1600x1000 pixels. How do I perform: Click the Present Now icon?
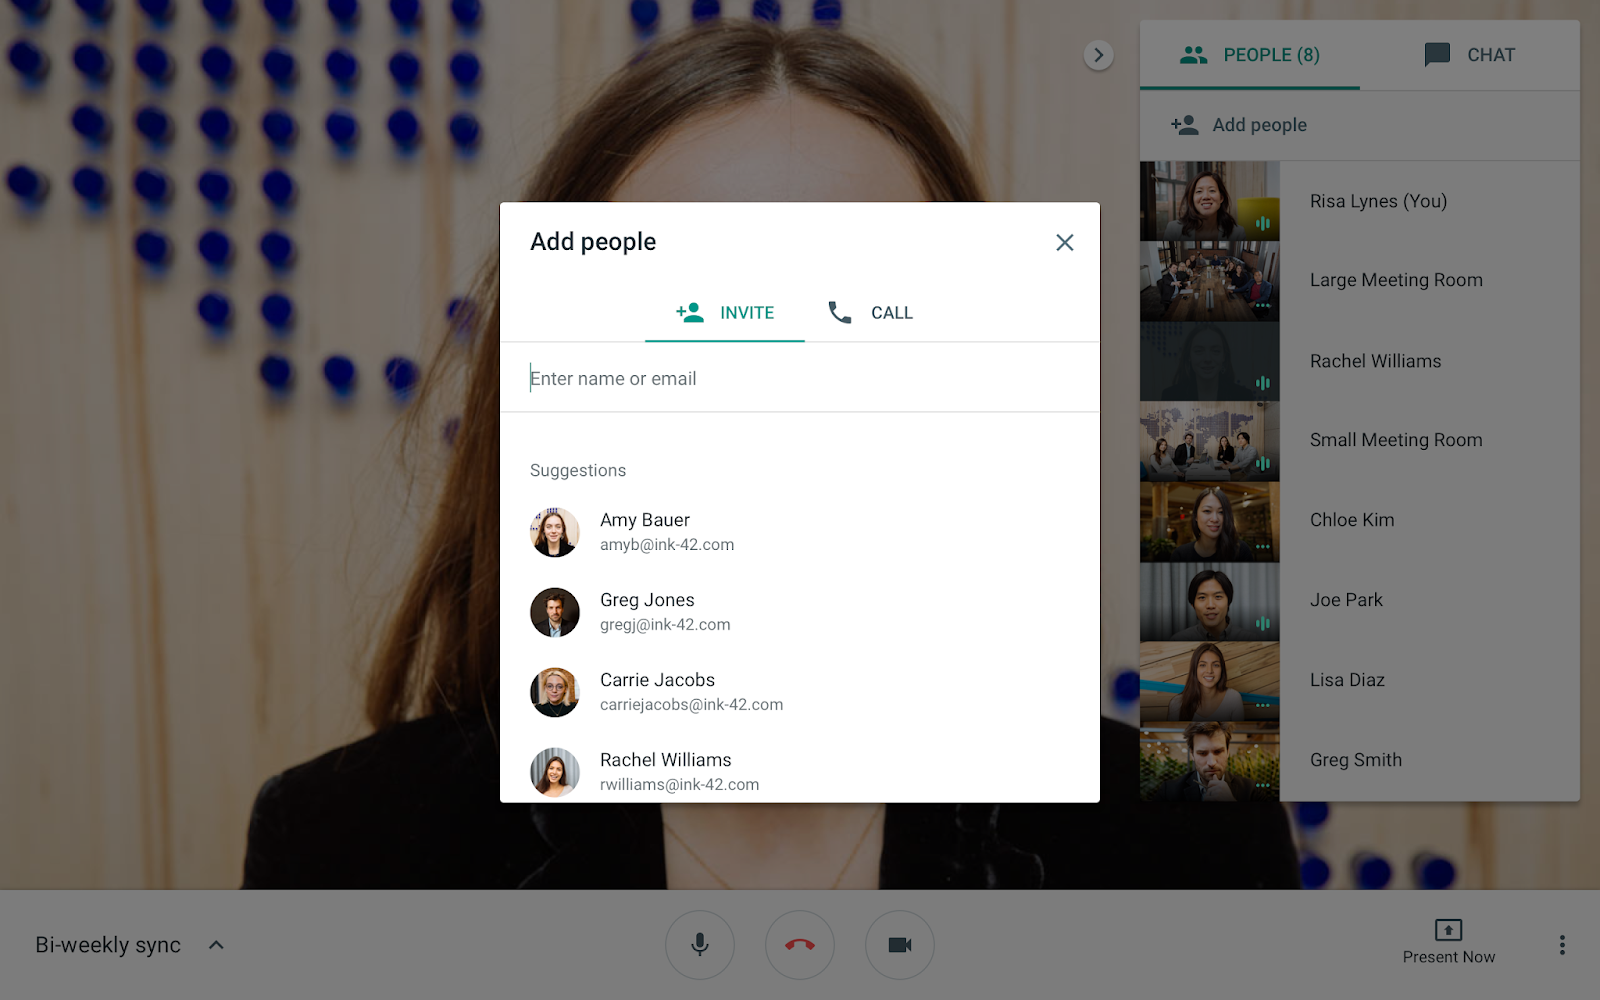point(1448,931)
